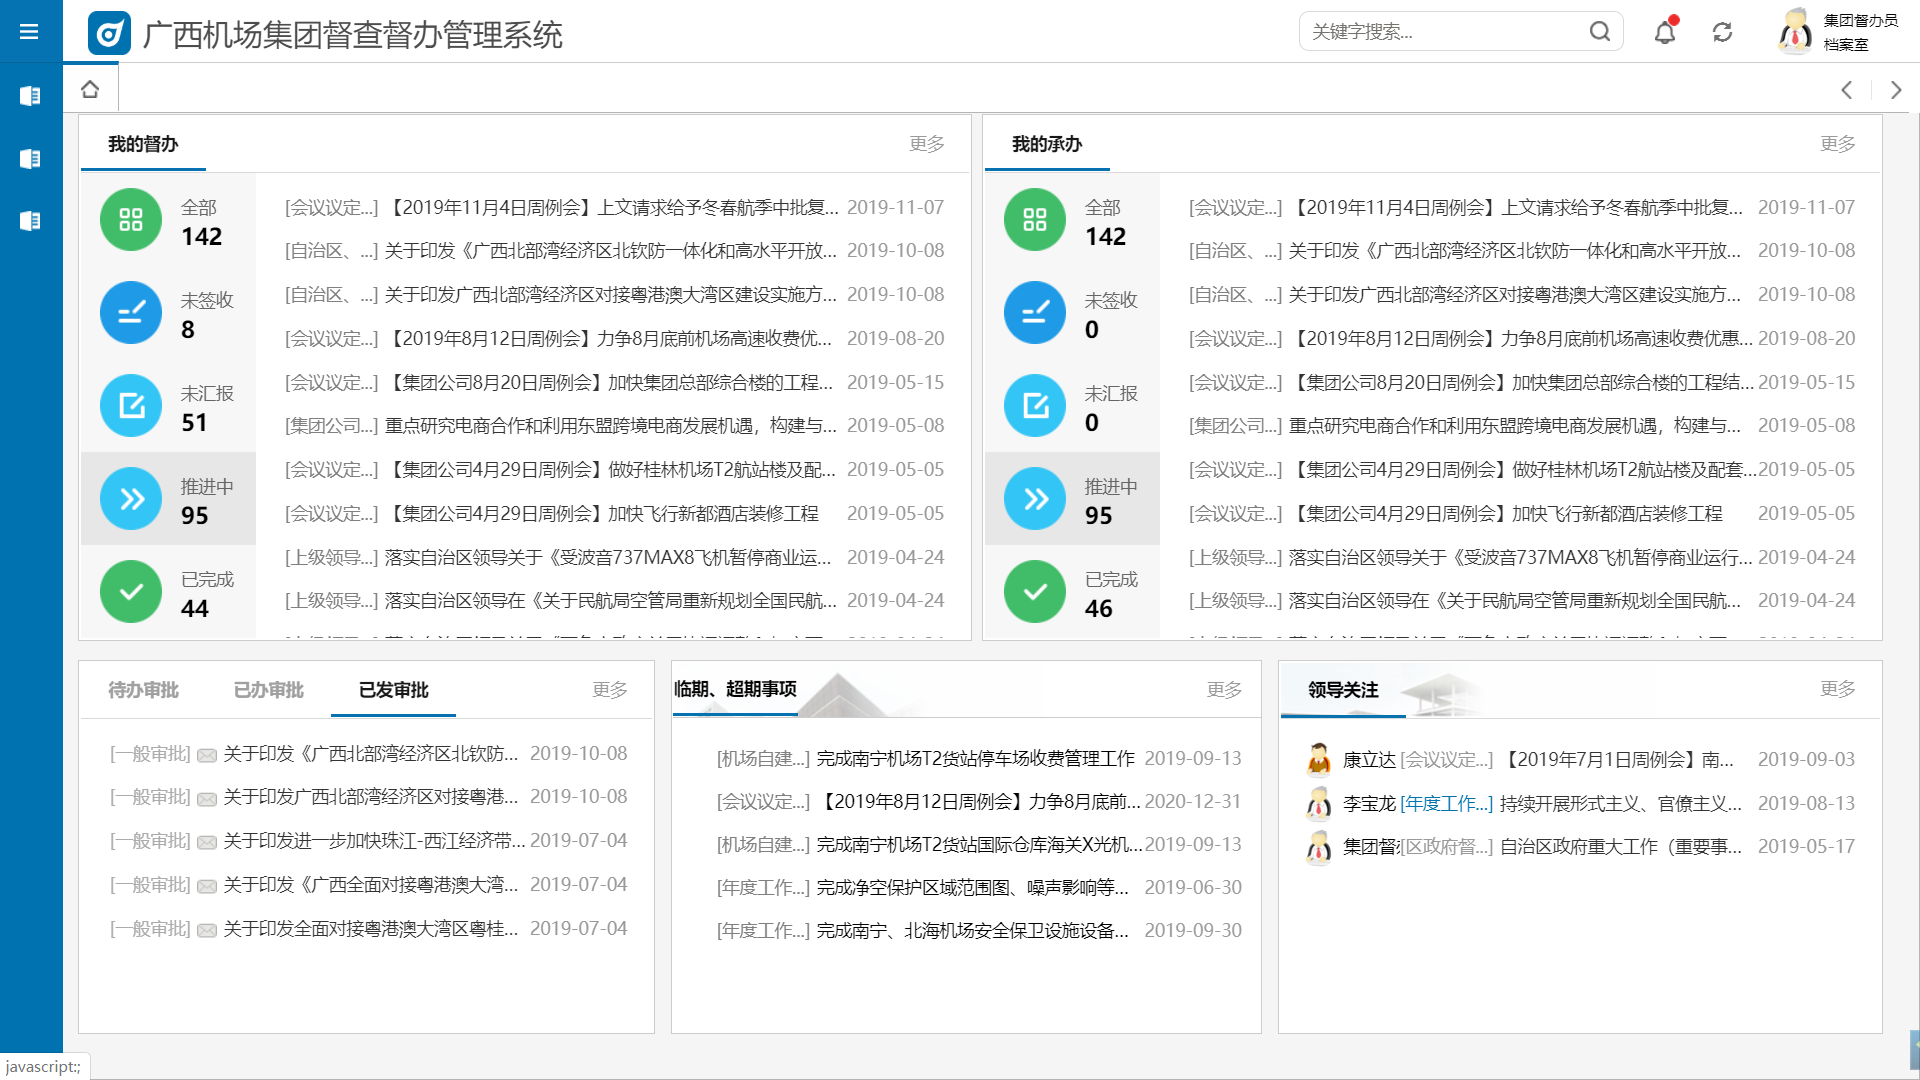Click the system logo icon
Image resolution: width=1920 pixels, height=1080 pixels.
click(x=109, y=33)
